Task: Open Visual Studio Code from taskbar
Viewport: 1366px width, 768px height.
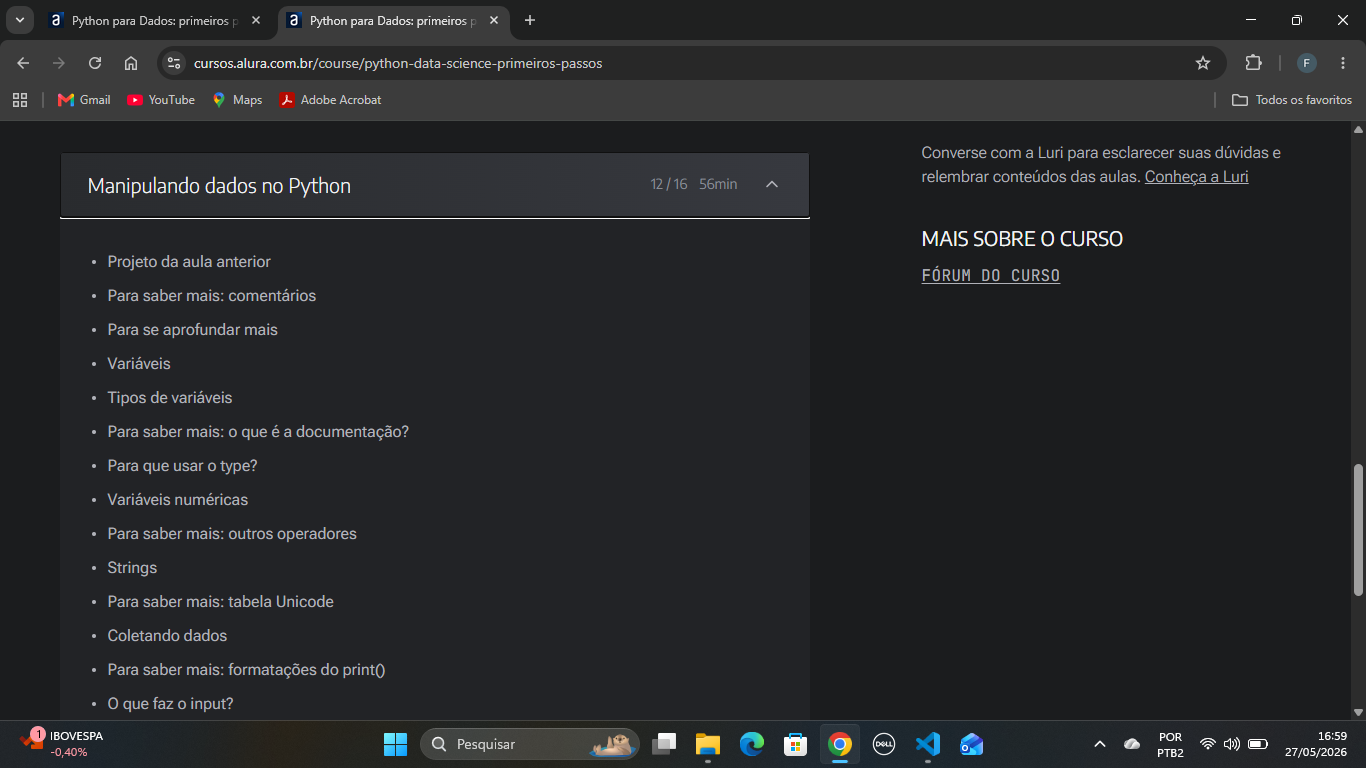Action: (x=928, y=744)
